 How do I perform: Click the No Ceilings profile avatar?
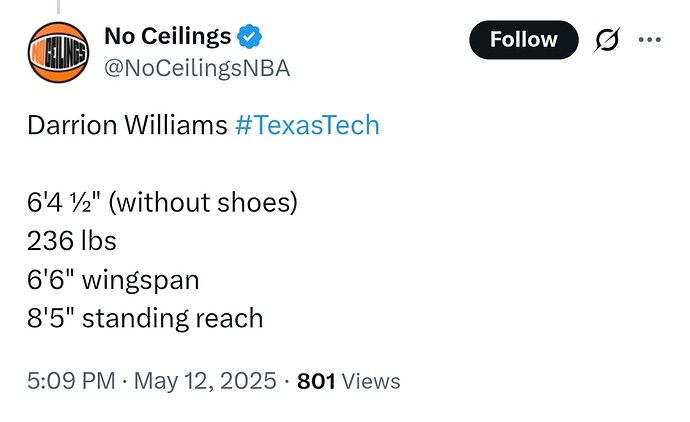(56, 53)
